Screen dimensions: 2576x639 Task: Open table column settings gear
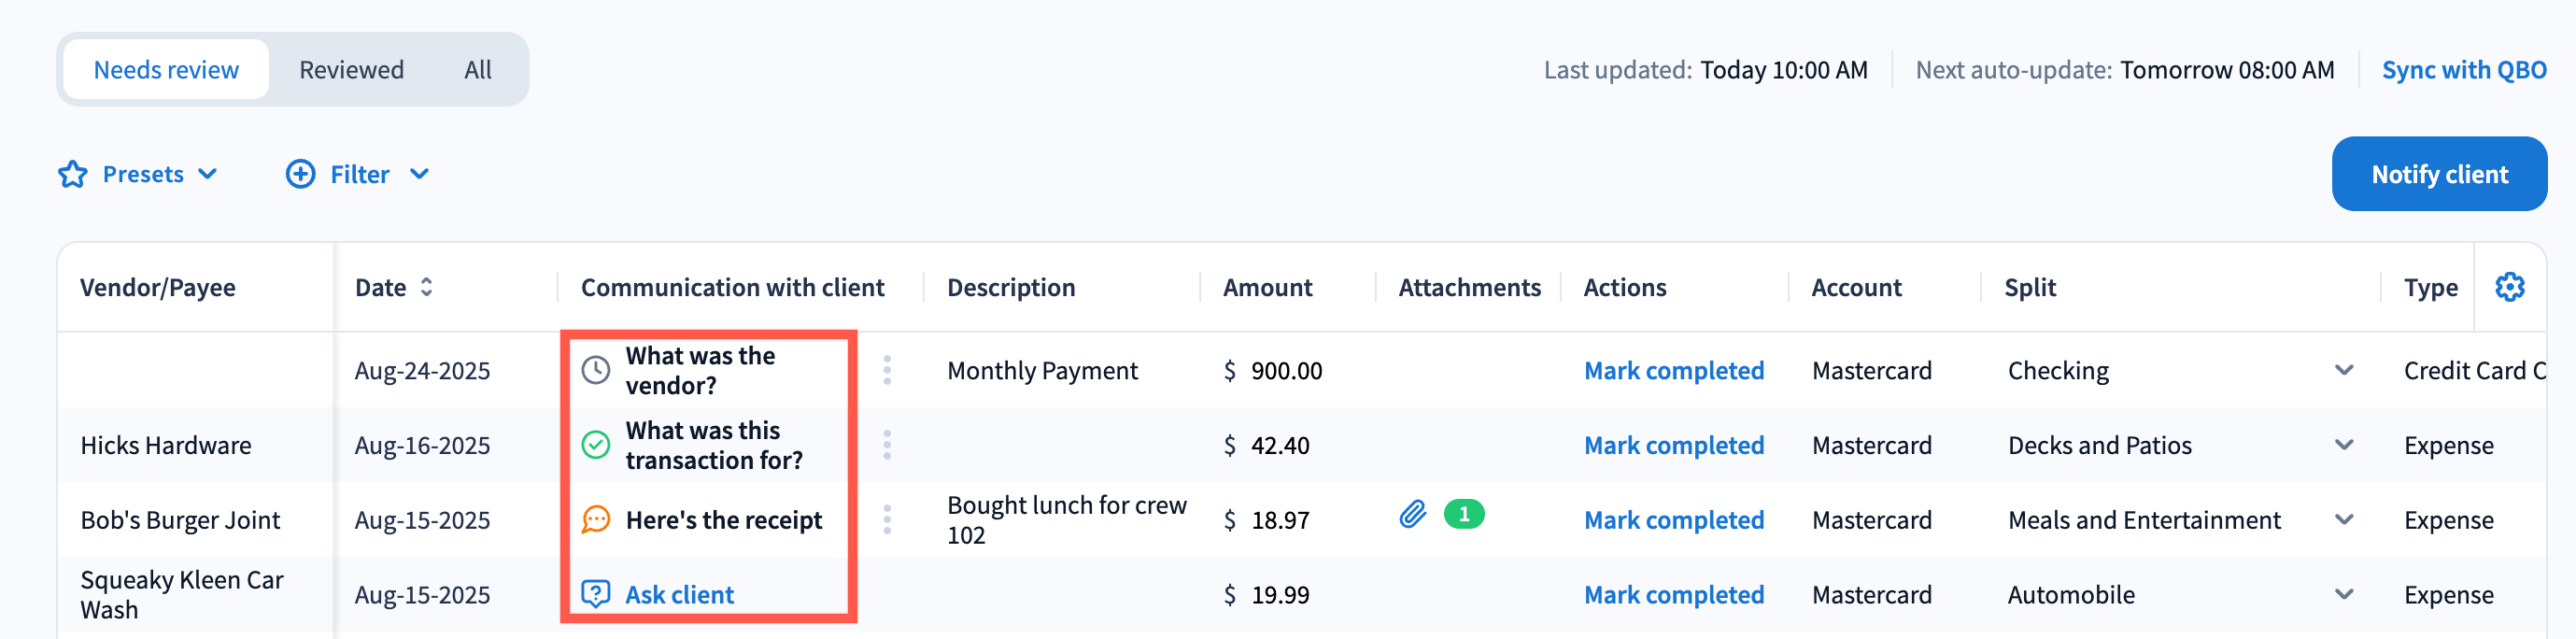click(x=2509, y=287)
